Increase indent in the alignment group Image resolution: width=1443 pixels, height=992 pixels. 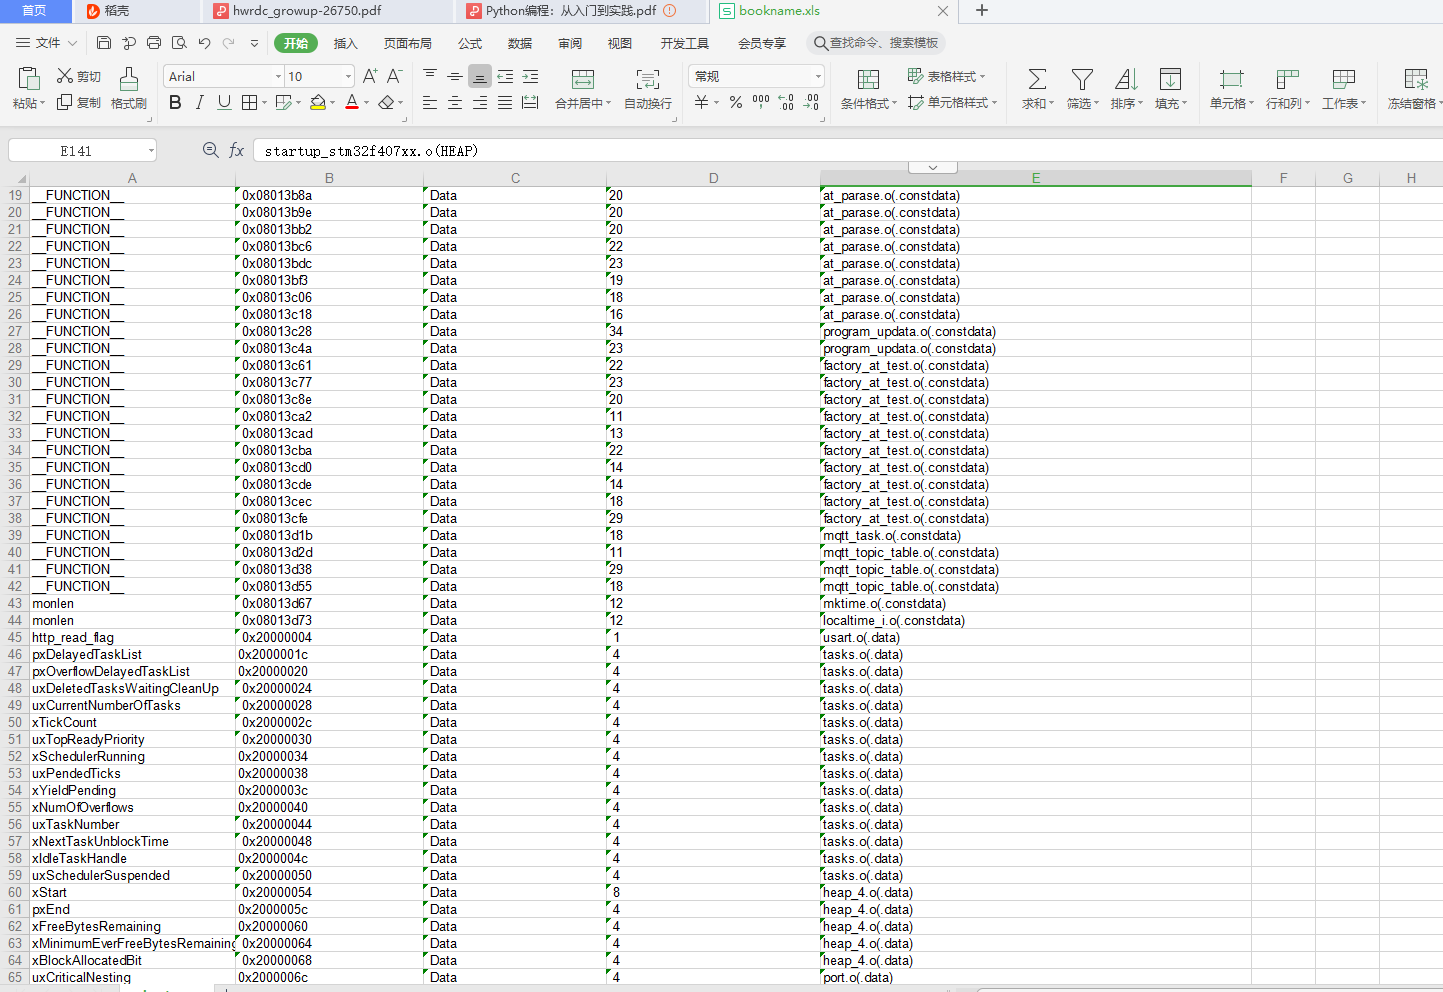point(530,76)
